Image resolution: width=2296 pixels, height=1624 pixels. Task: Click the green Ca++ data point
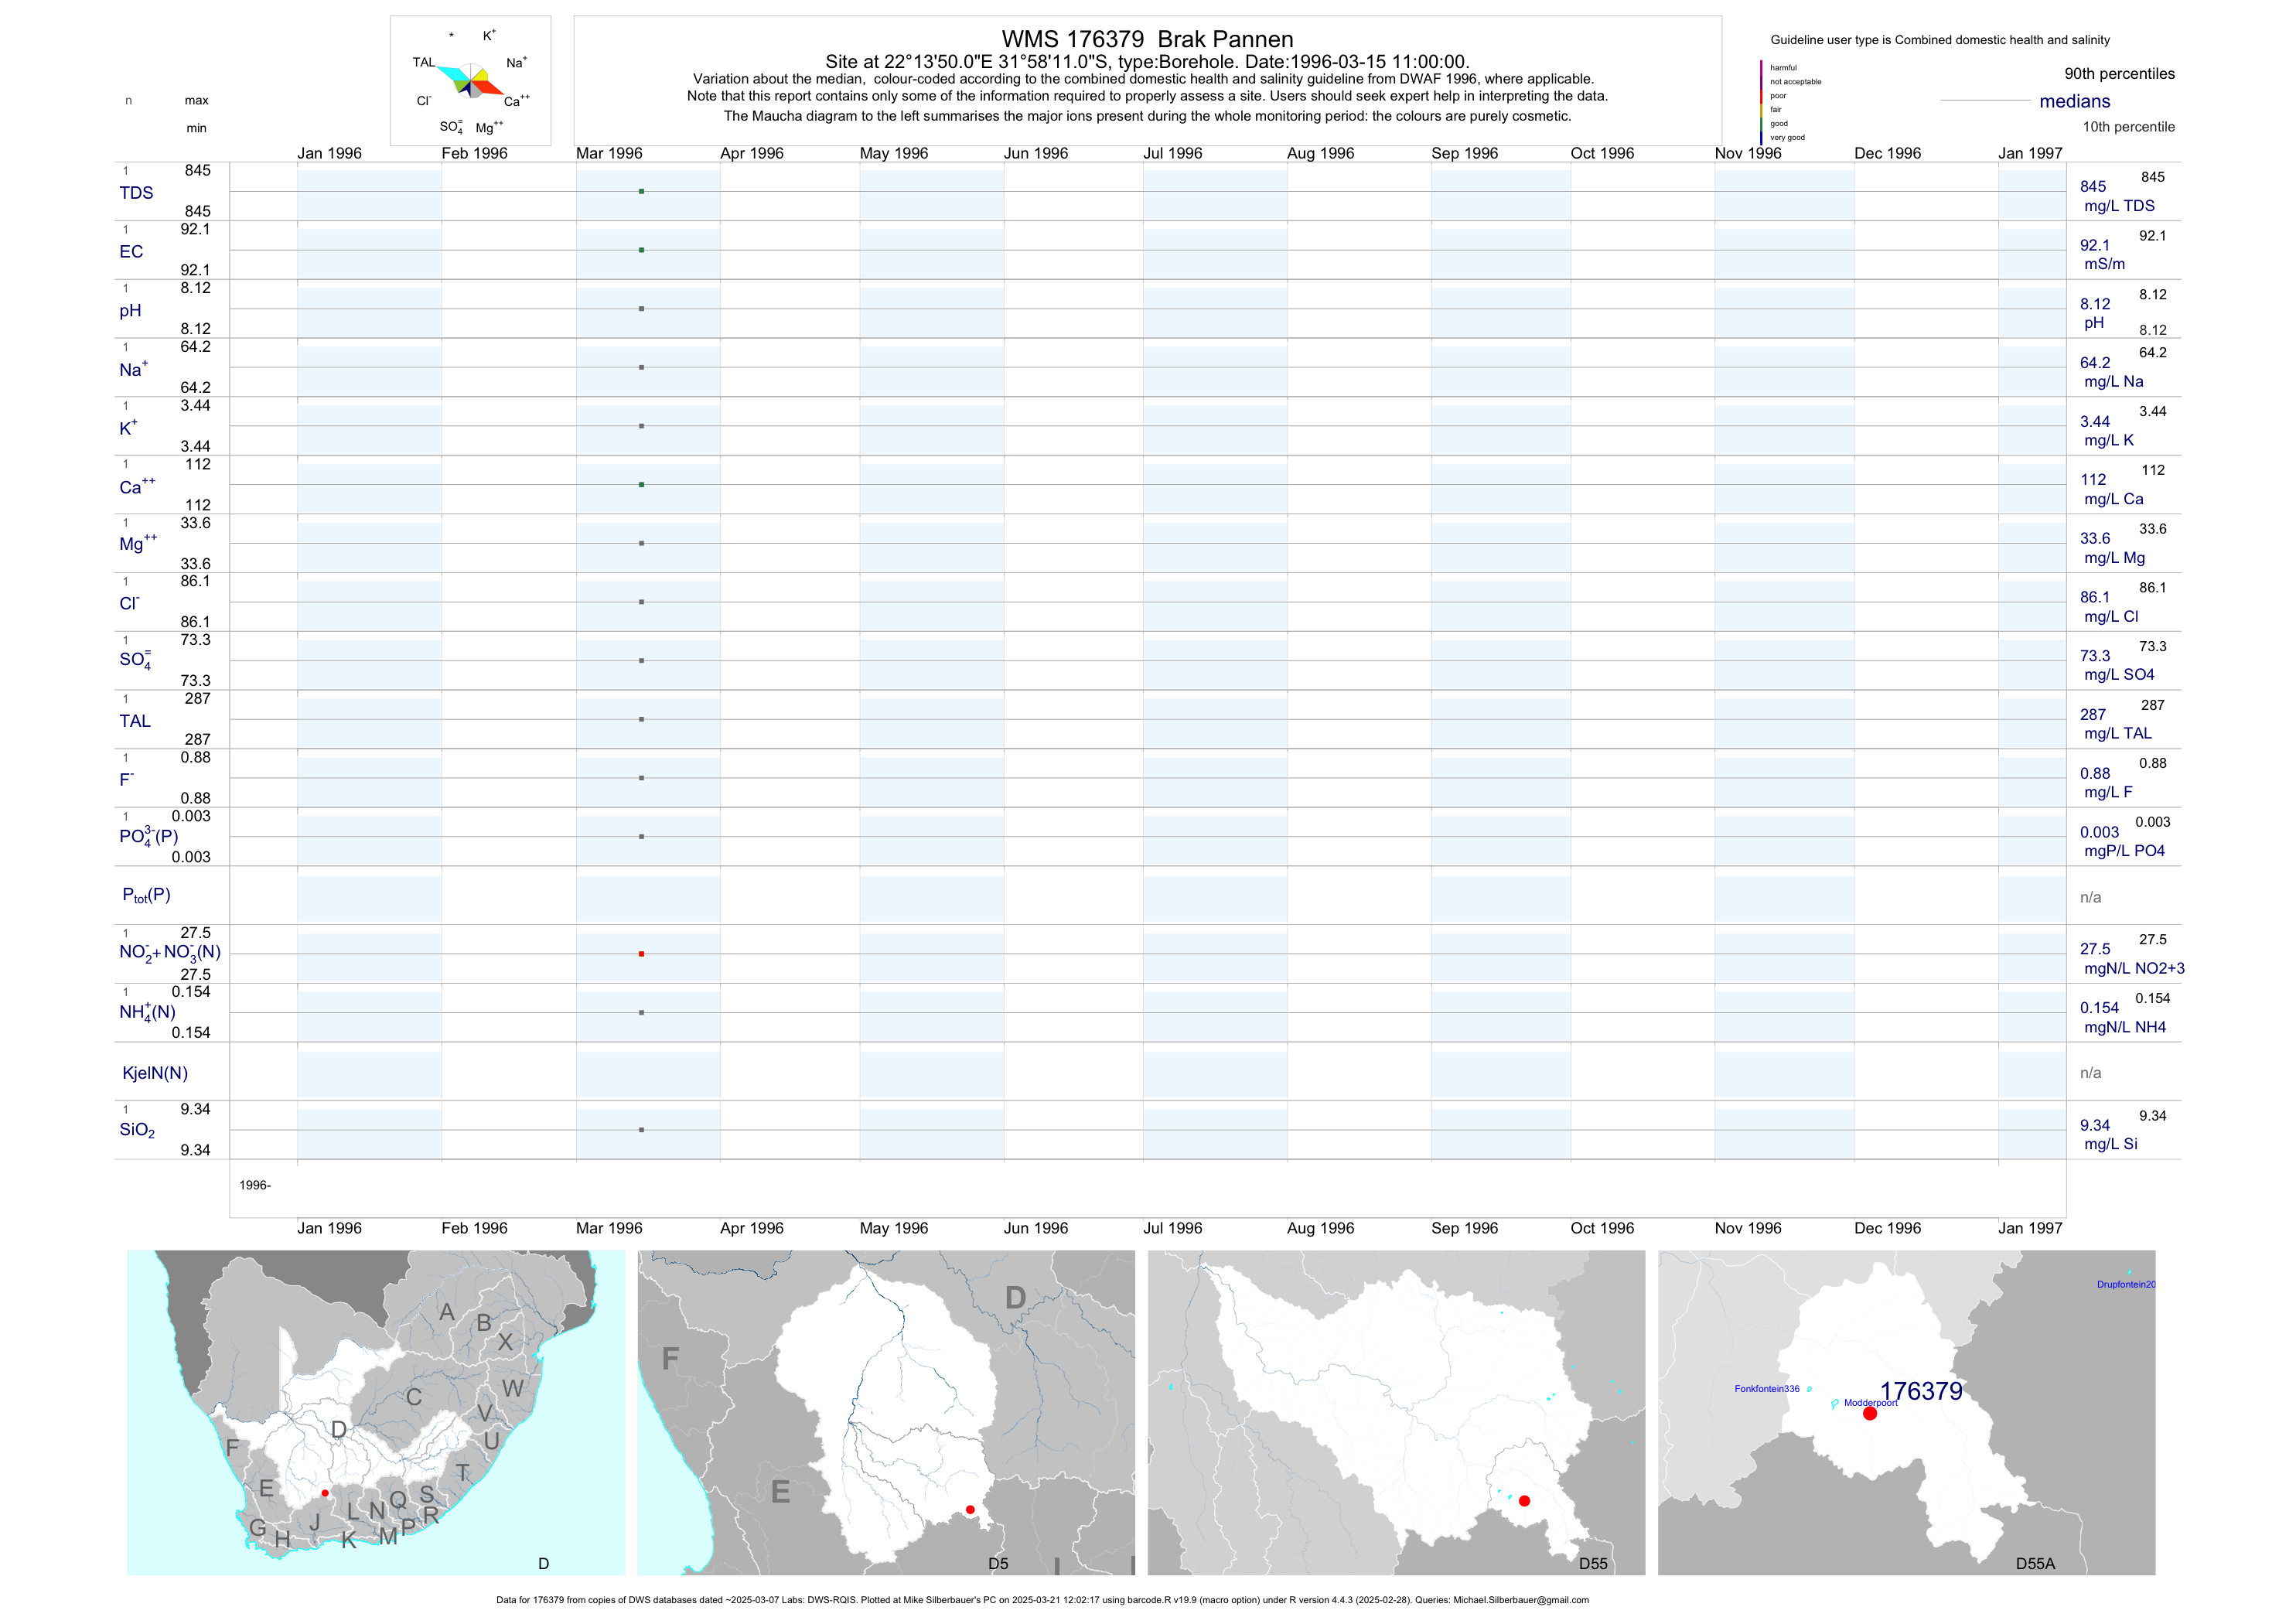pyautogui.click(x=641, y=485)
